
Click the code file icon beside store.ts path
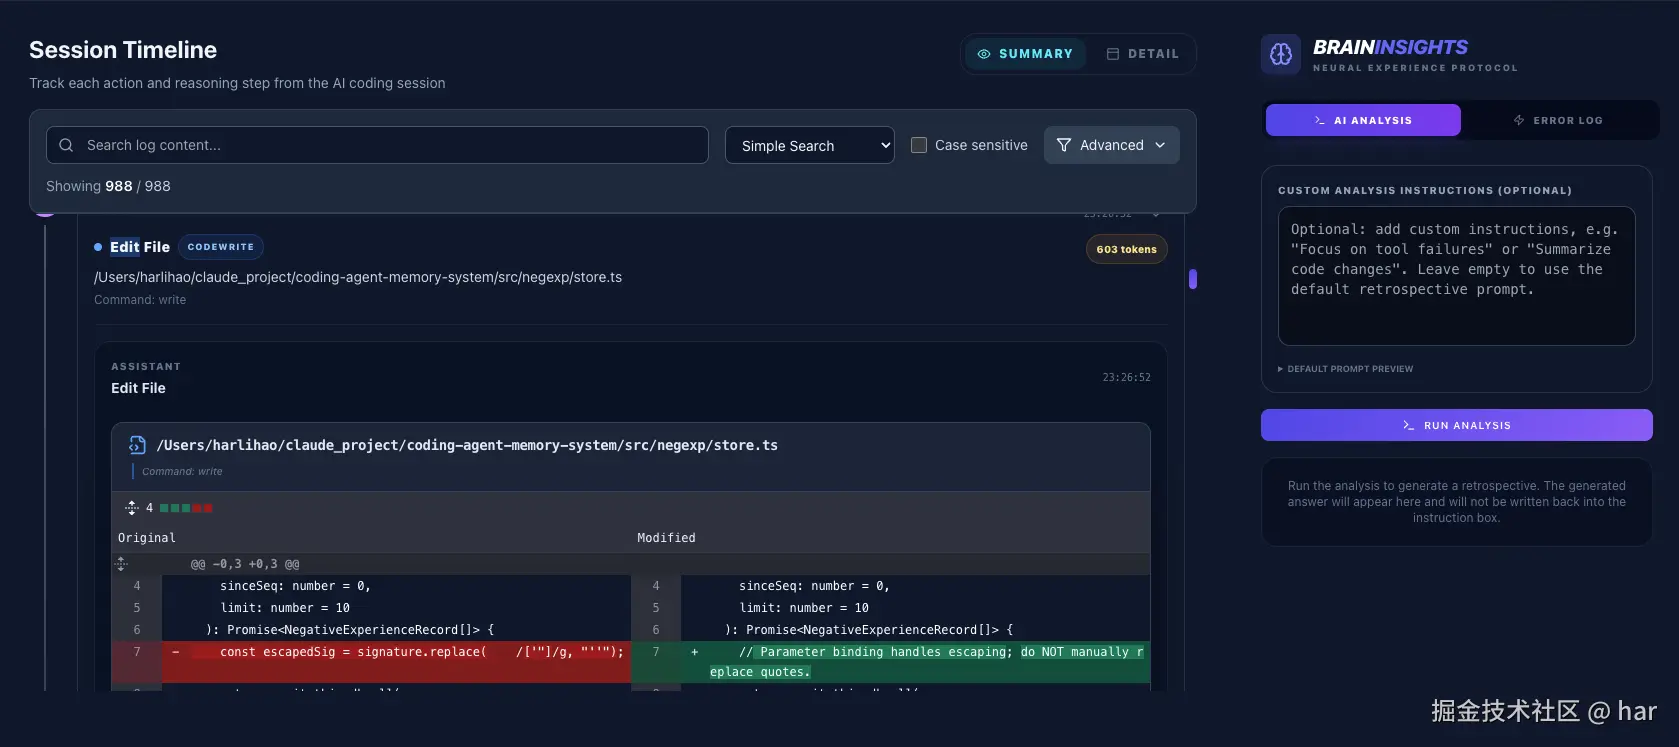(x=138, y=445)
